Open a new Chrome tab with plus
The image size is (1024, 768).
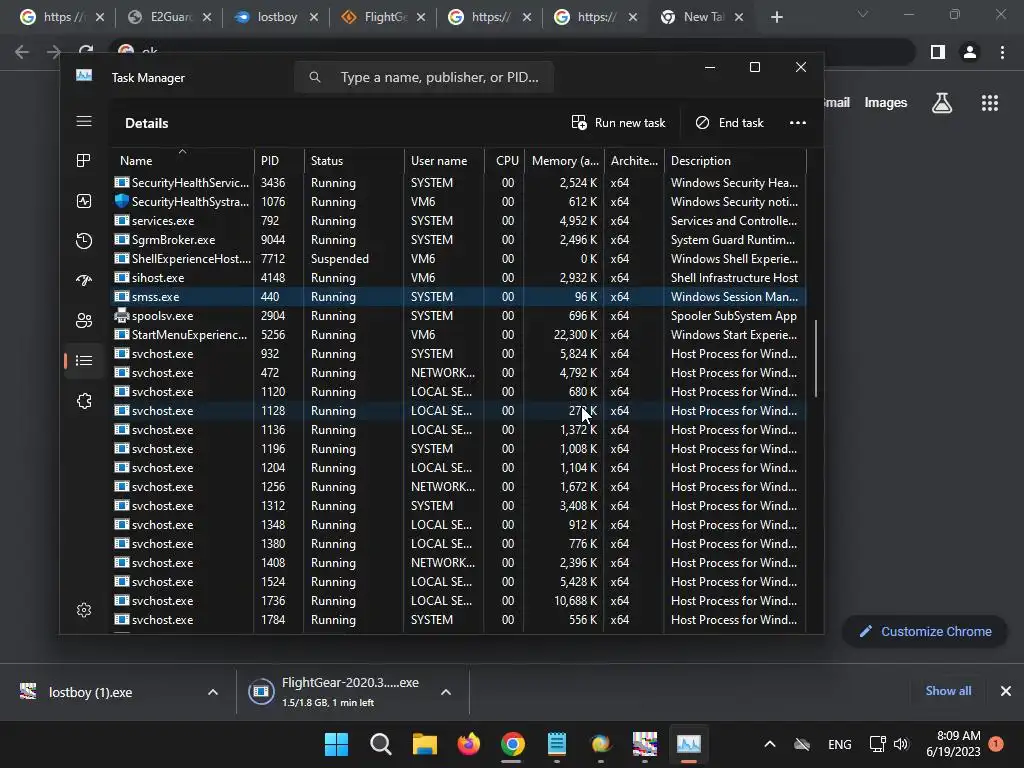(776, 17)
